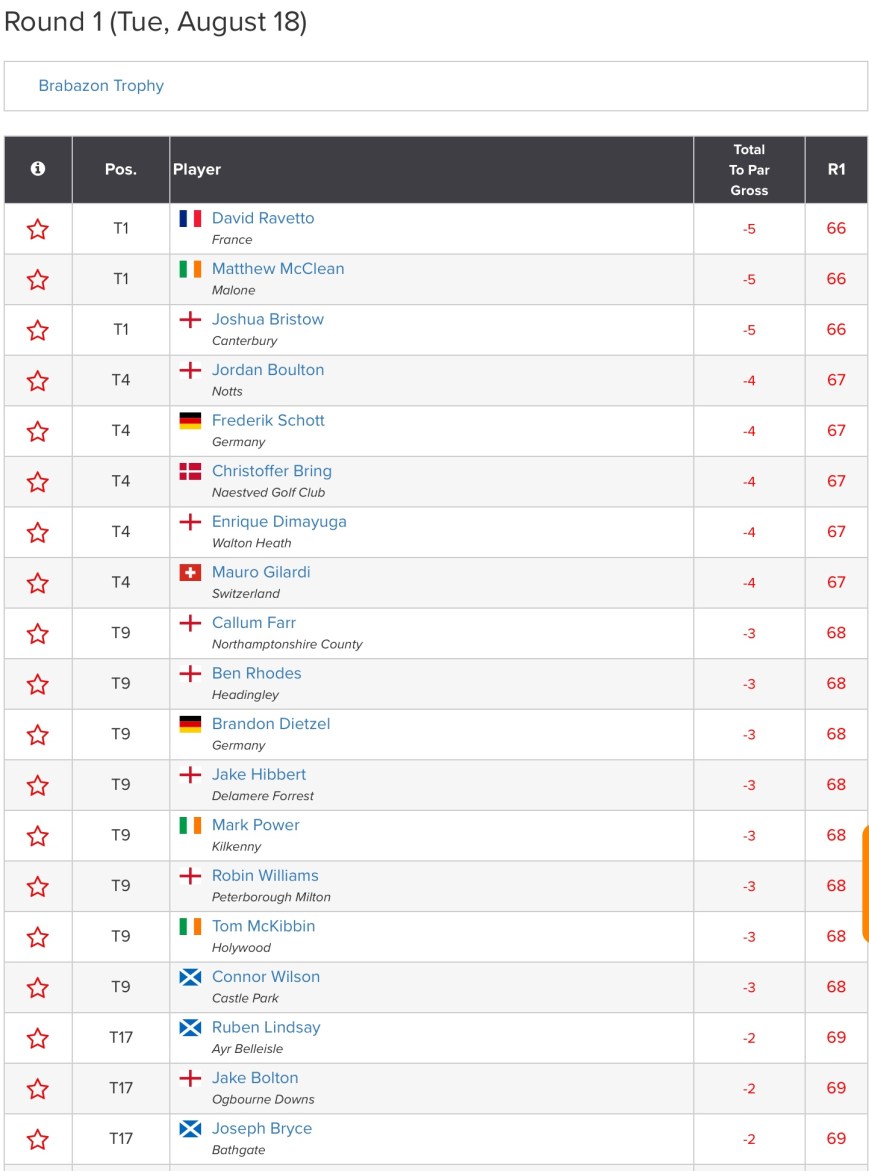
Task: Sort by the Pos. column header
Action: coord(121,169)
